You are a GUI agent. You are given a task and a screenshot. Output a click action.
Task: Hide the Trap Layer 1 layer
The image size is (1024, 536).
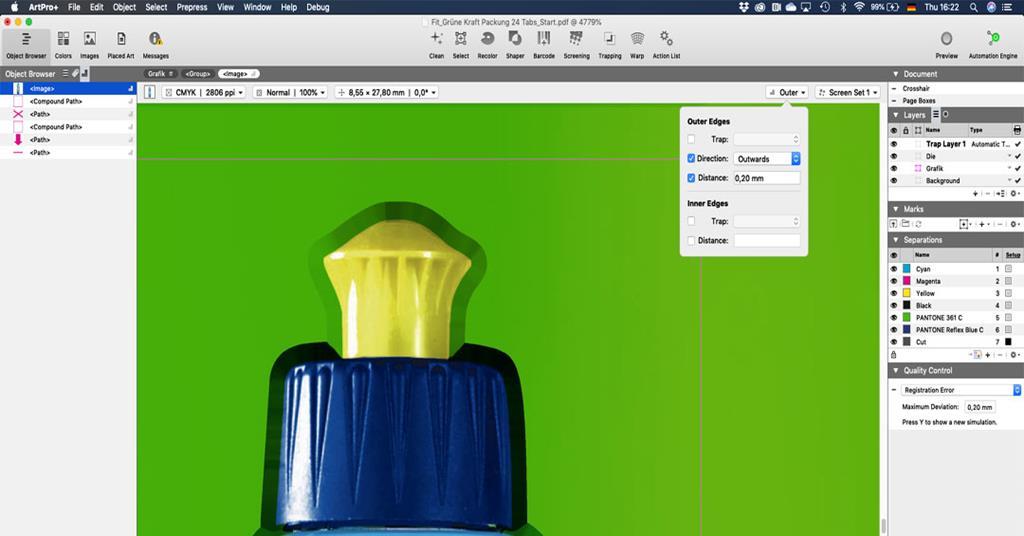coord(894,144)
